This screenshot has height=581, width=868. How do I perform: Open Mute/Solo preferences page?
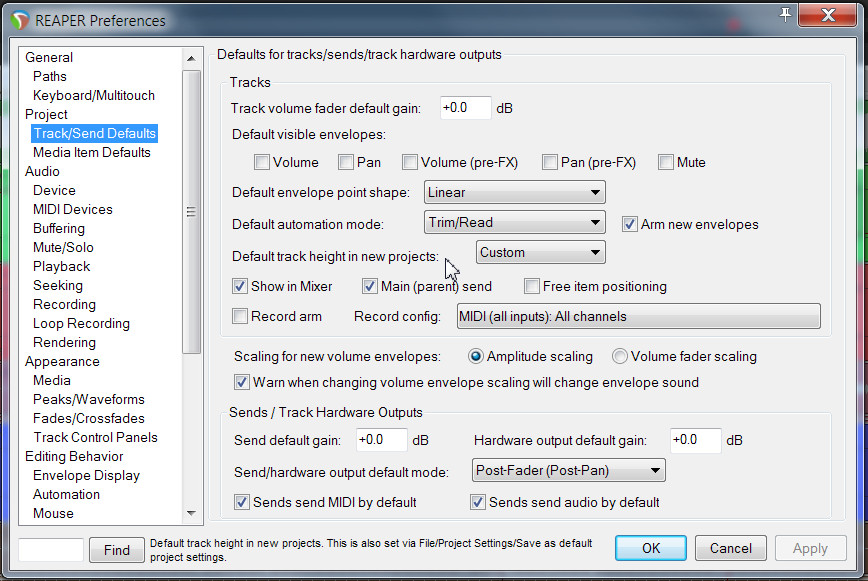click(x=63, y=247)
